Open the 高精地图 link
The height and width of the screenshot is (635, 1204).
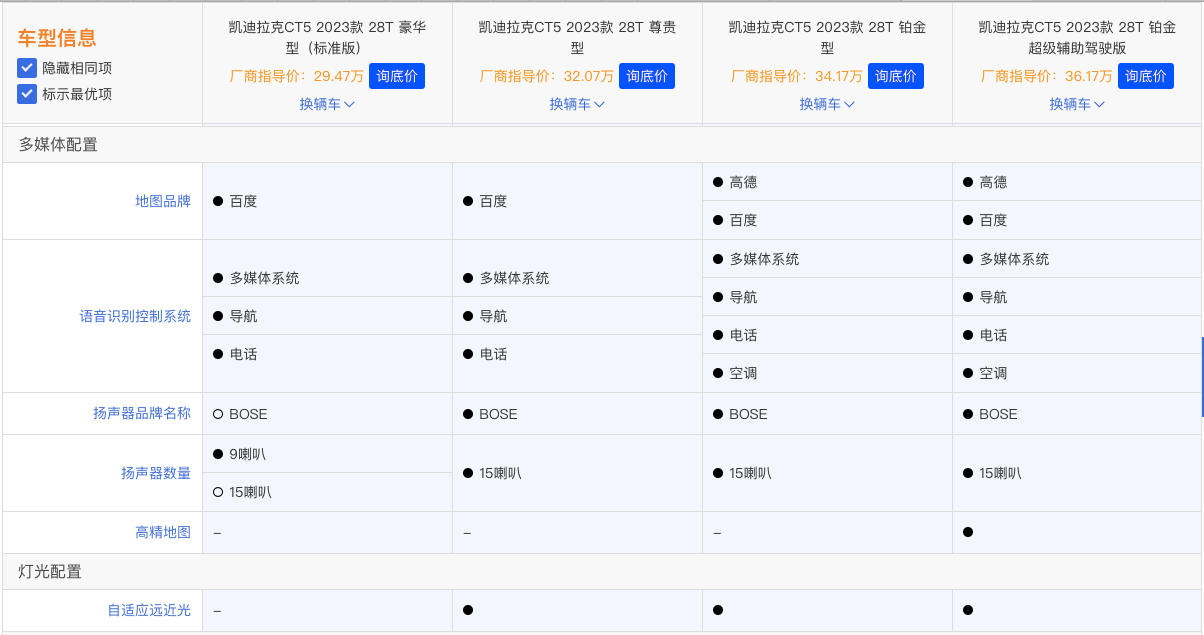[x=163, y=532]
